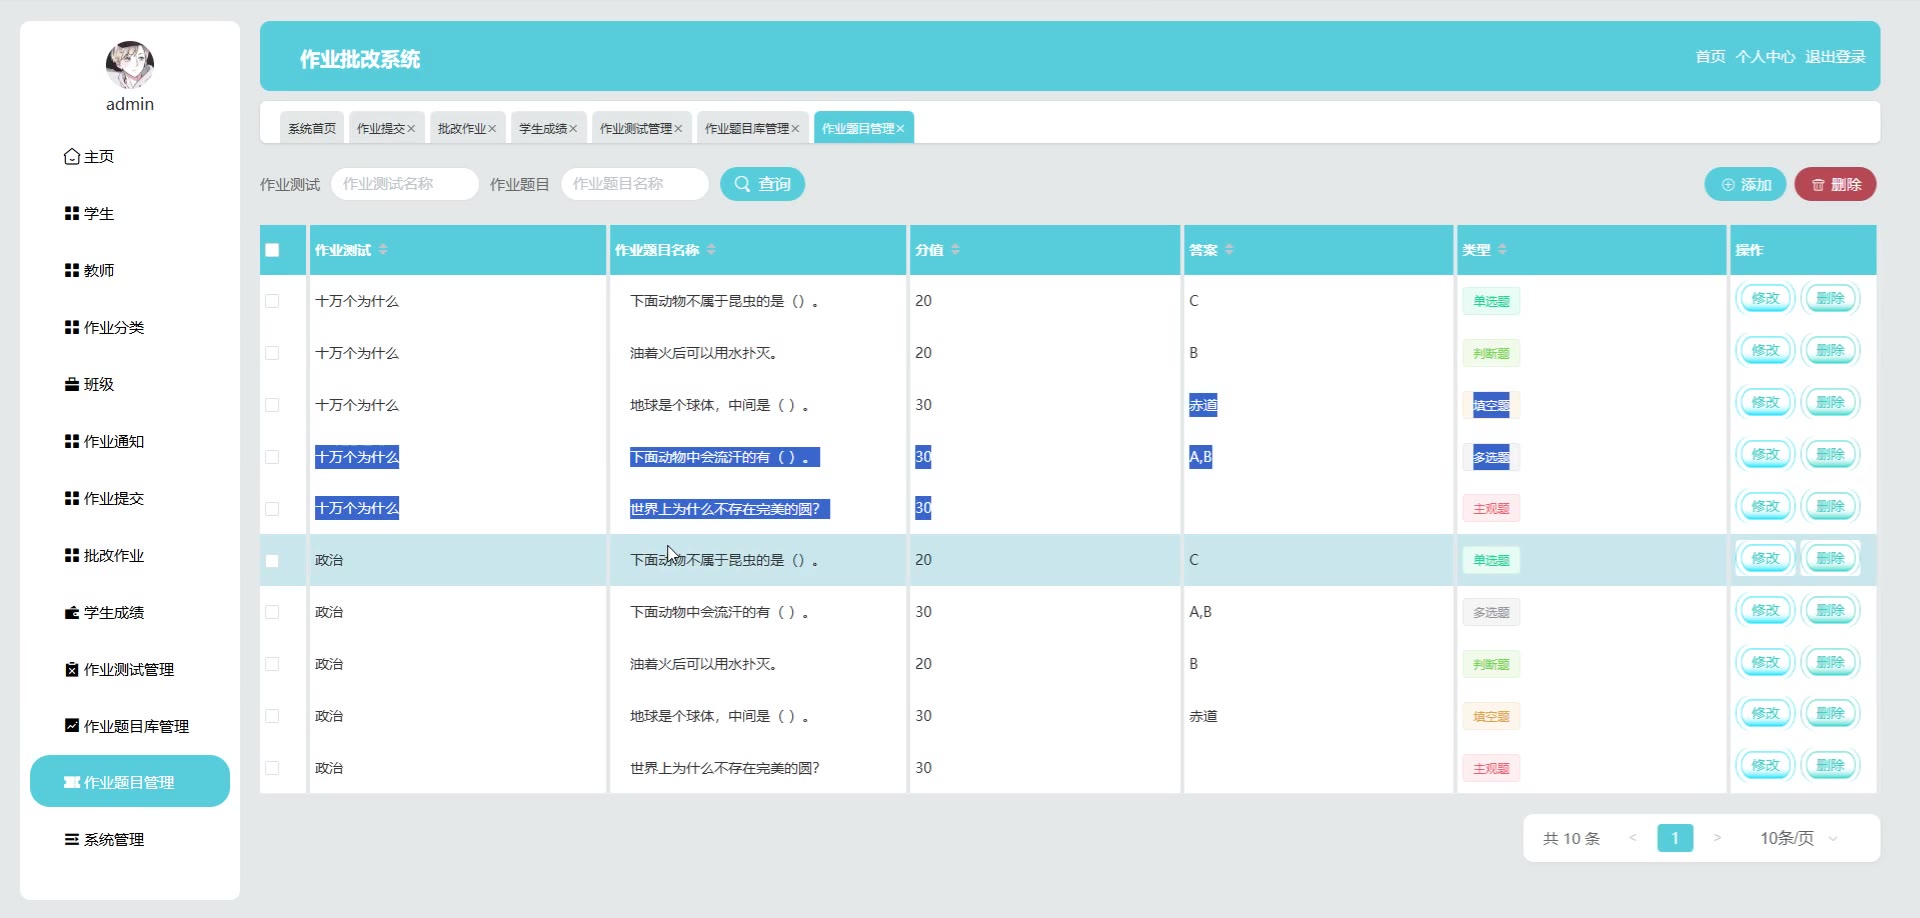The width and height of the screenshot is (1920, 918).
Task: Open the 批改作业 sidebar menu item
Action: (130, 556)
